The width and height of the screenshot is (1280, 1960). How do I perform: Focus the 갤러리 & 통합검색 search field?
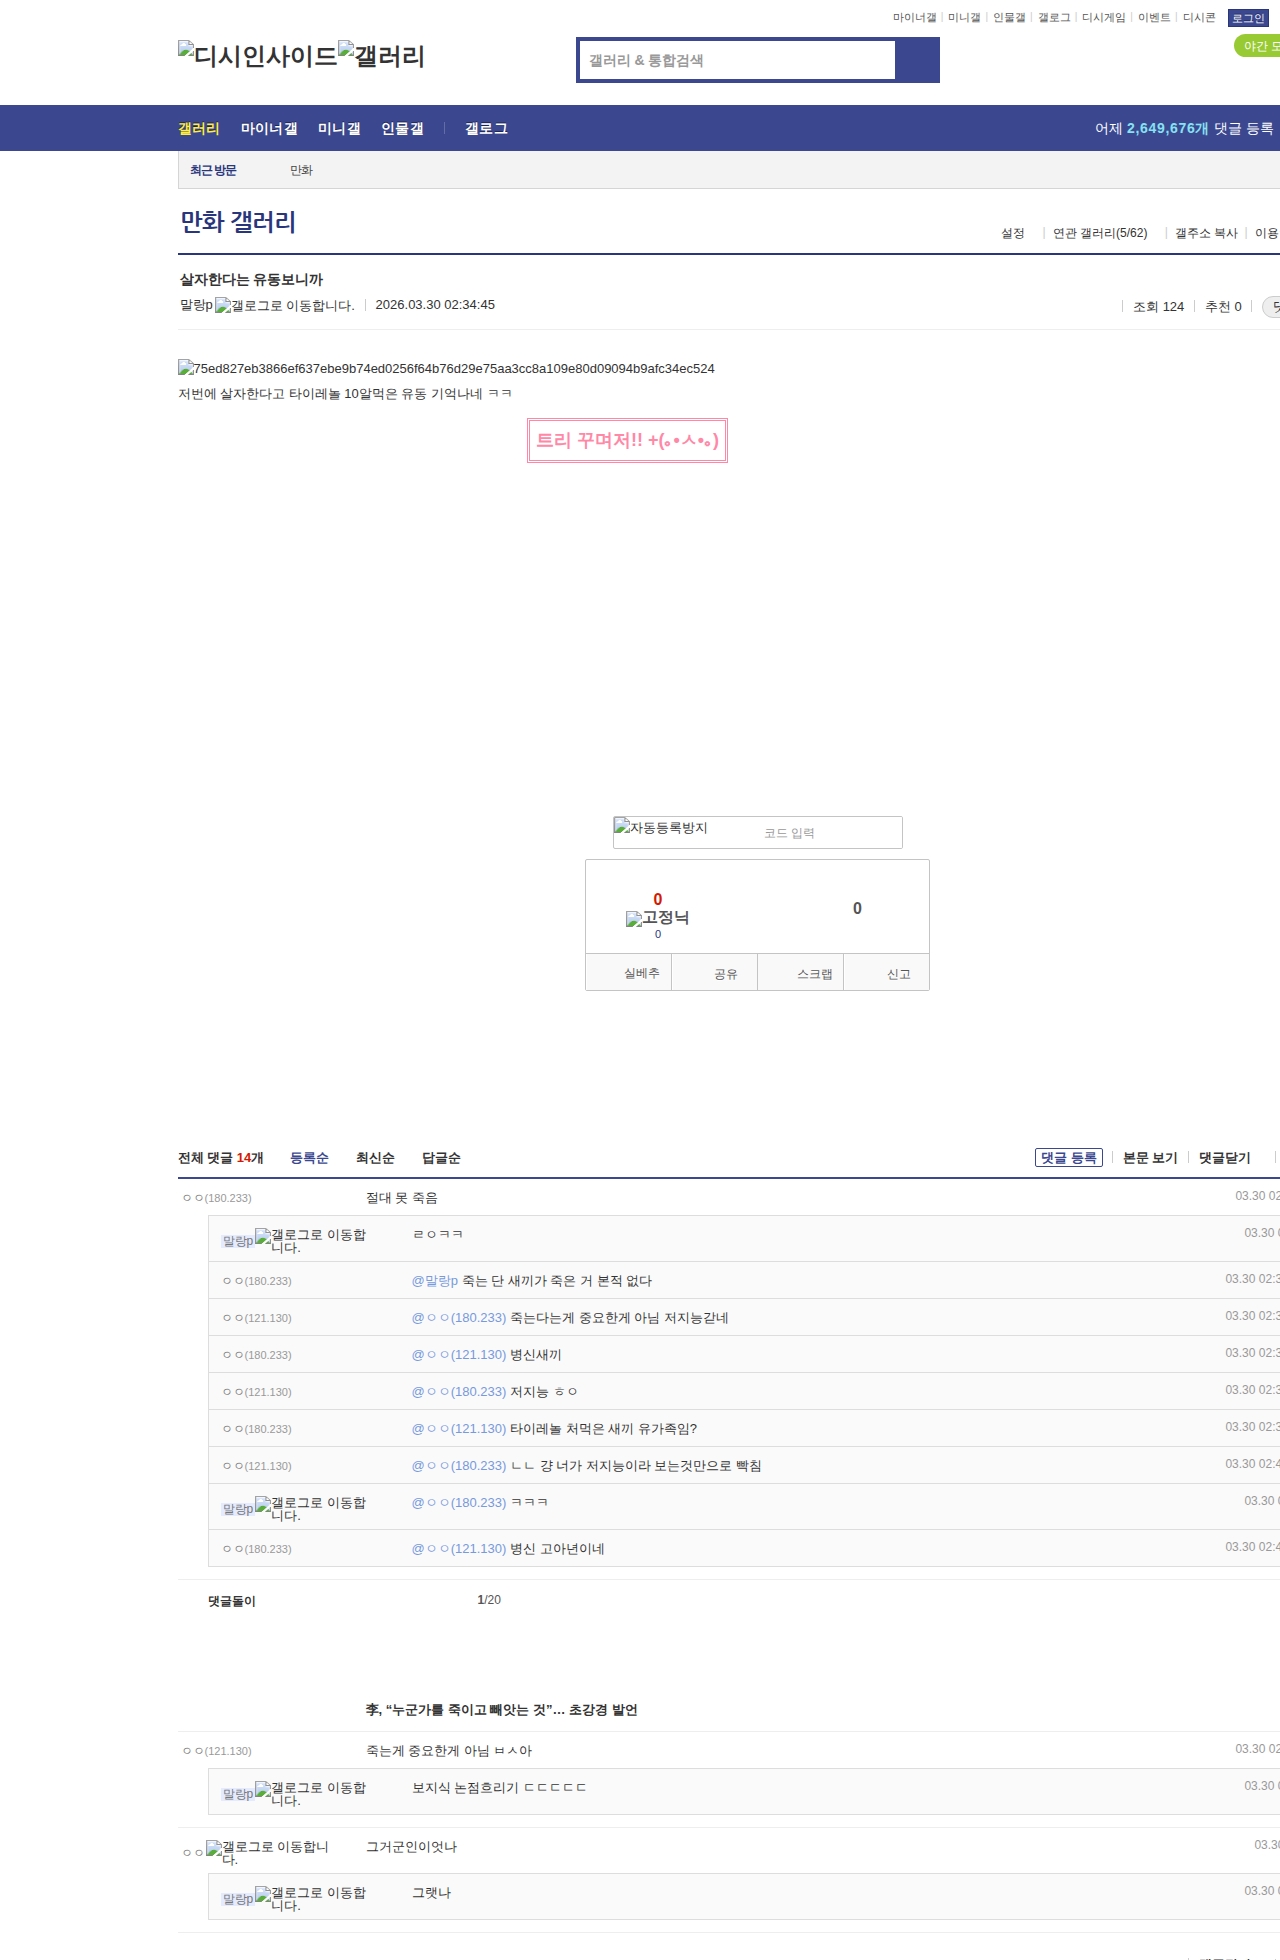pos(737,60)
